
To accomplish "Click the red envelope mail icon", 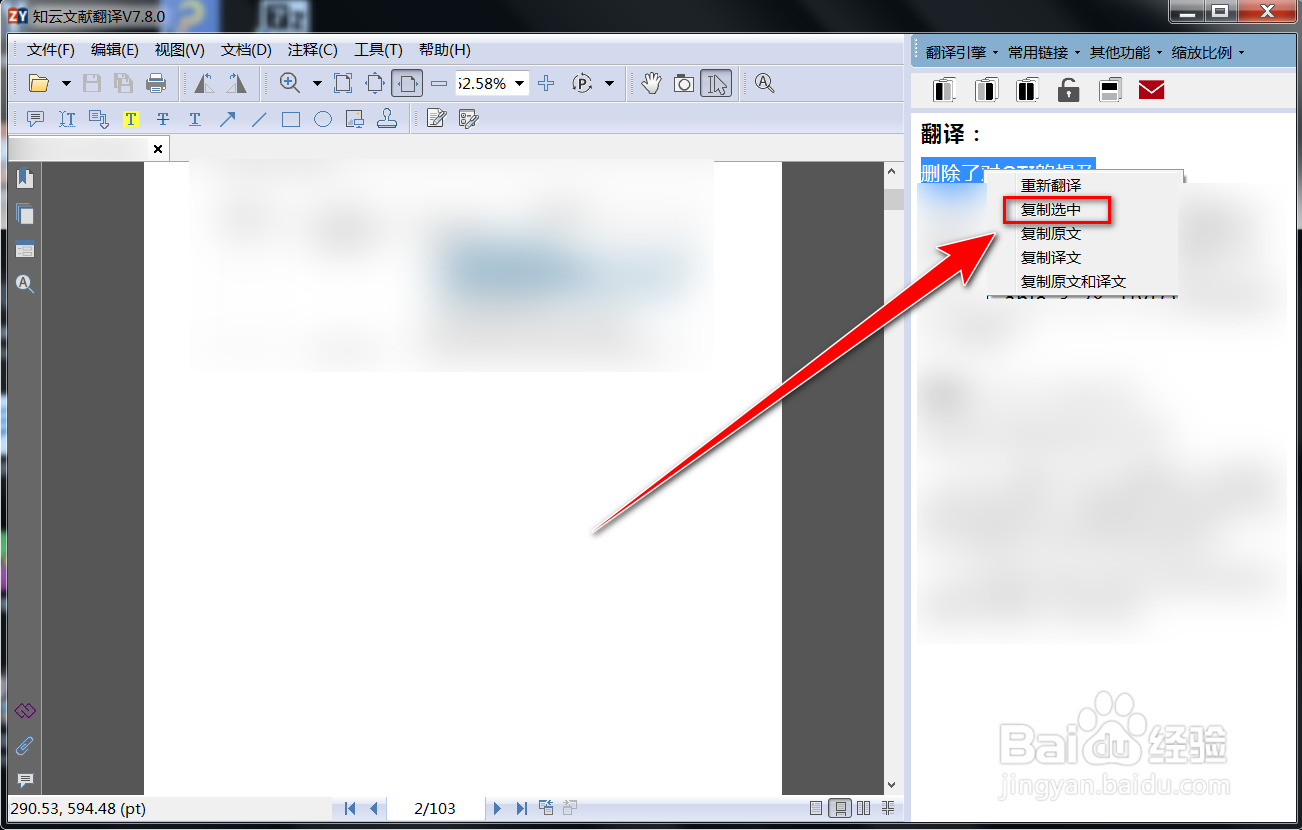I will click(x=1152, y=90).
